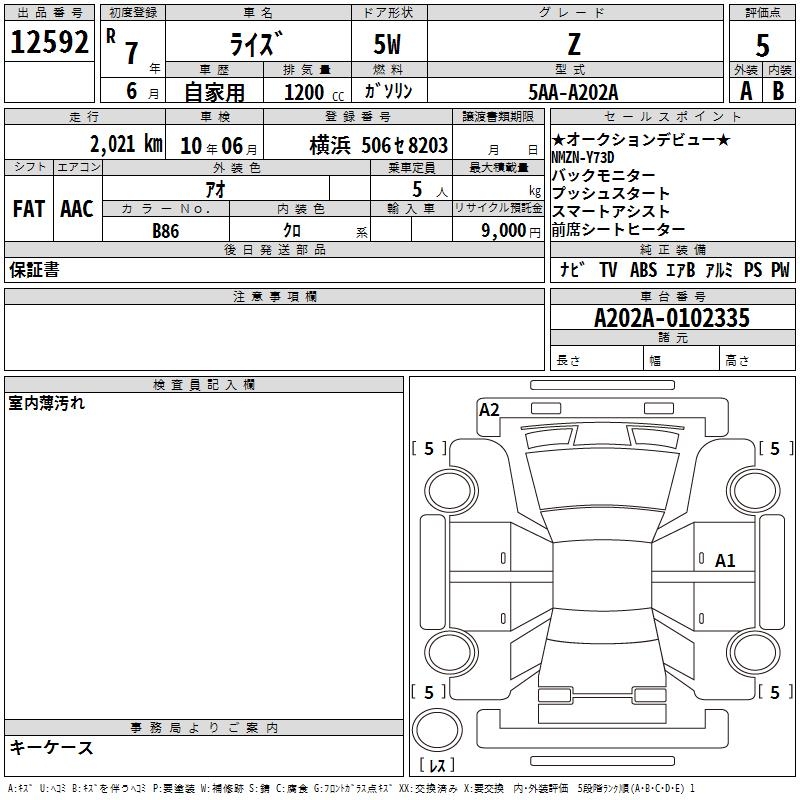Click the overall evaluation score 5

click(762, 45)
